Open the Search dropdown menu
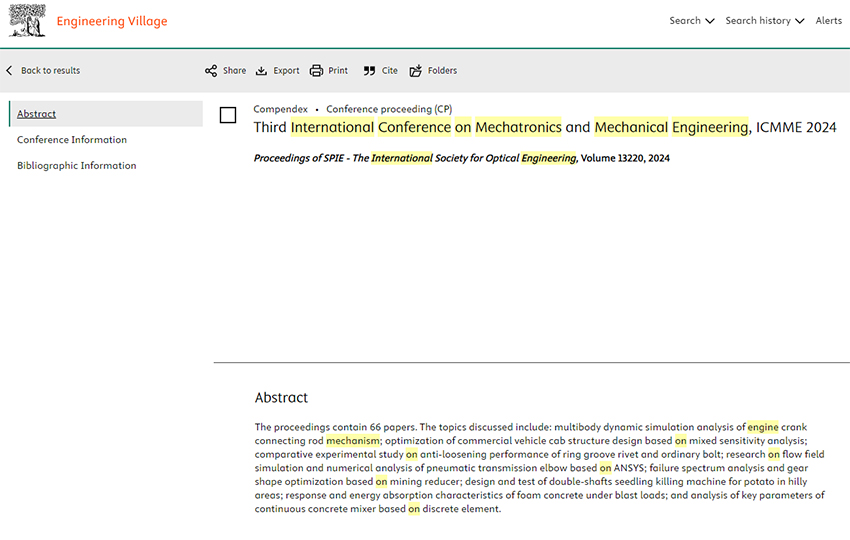 point(692,21)
